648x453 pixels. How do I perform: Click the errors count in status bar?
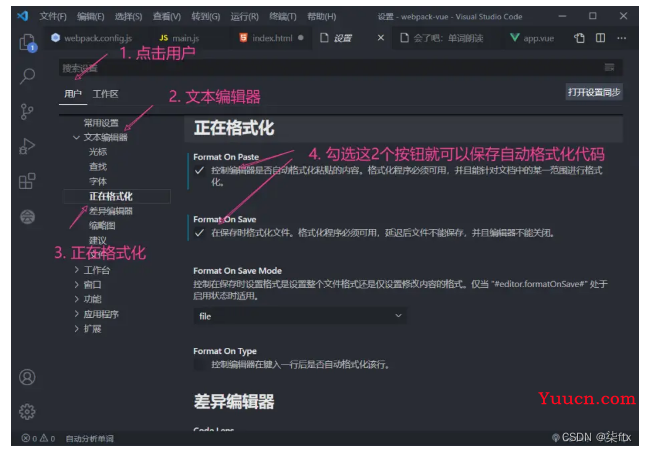pyautogui.click(x=29, y=439)
